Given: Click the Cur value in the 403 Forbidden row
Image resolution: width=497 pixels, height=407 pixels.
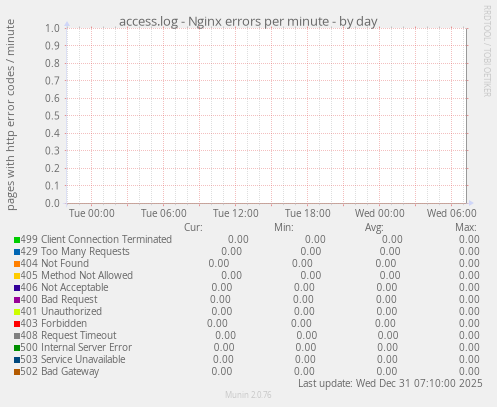Looking at the screenshot, I should (x=217, y=323).
